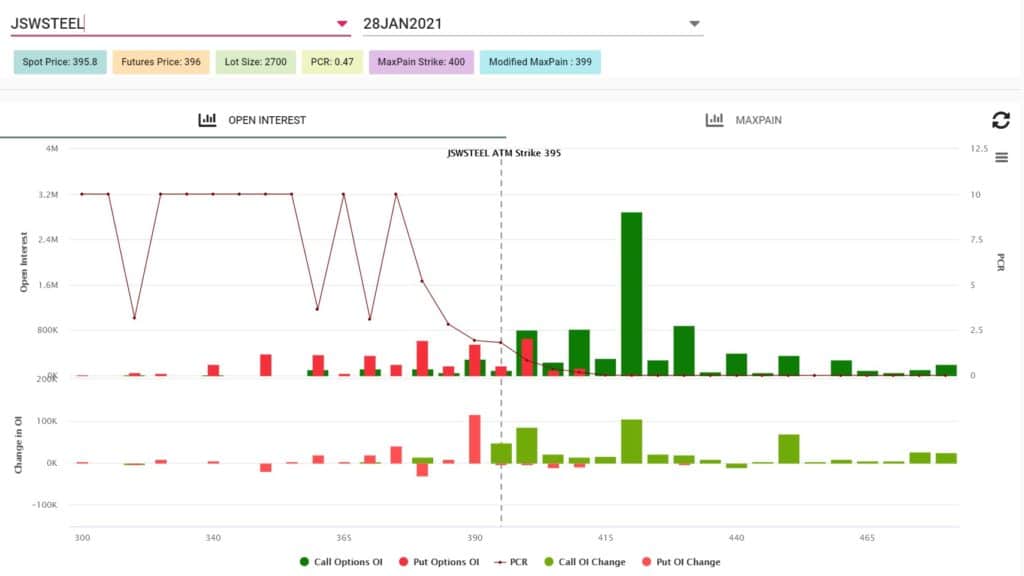Click the PCR: 0.47 badge

332,62
